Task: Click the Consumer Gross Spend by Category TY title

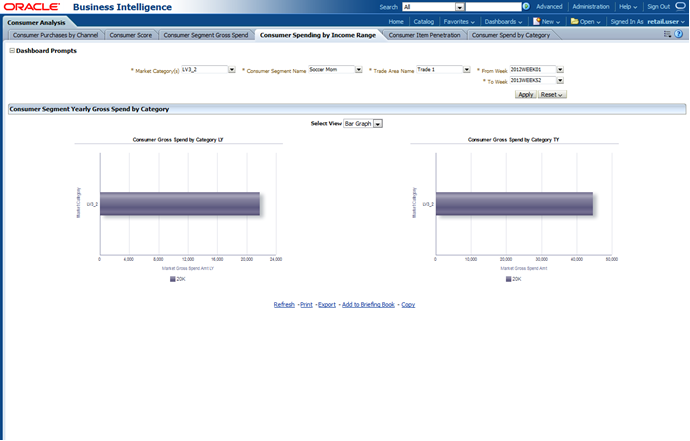Action: [513, 140]
